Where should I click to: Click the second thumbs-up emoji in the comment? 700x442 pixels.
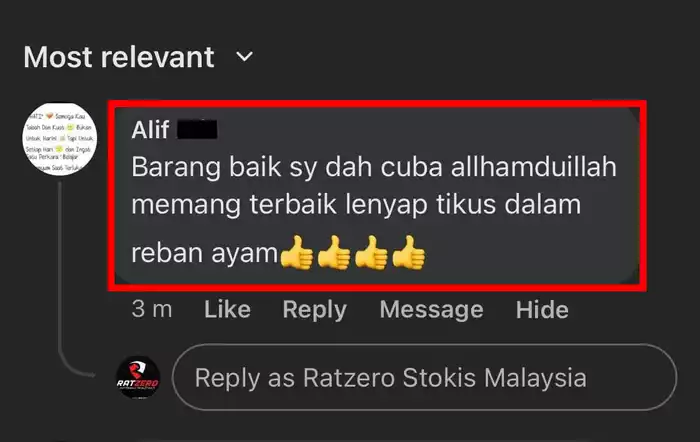[x=334, y=253]
